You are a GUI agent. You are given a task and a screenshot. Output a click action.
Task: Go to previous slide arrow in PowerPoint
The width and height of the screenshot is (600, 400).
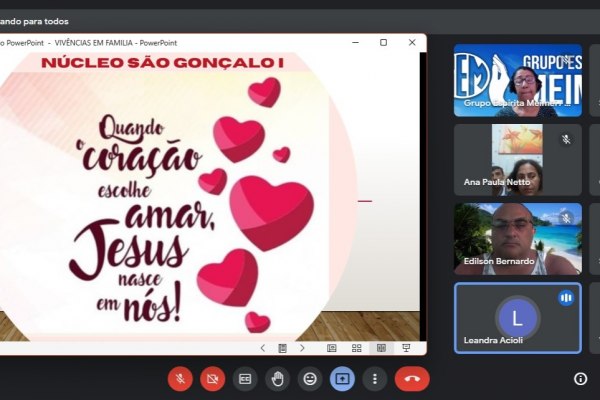(263, 348)
